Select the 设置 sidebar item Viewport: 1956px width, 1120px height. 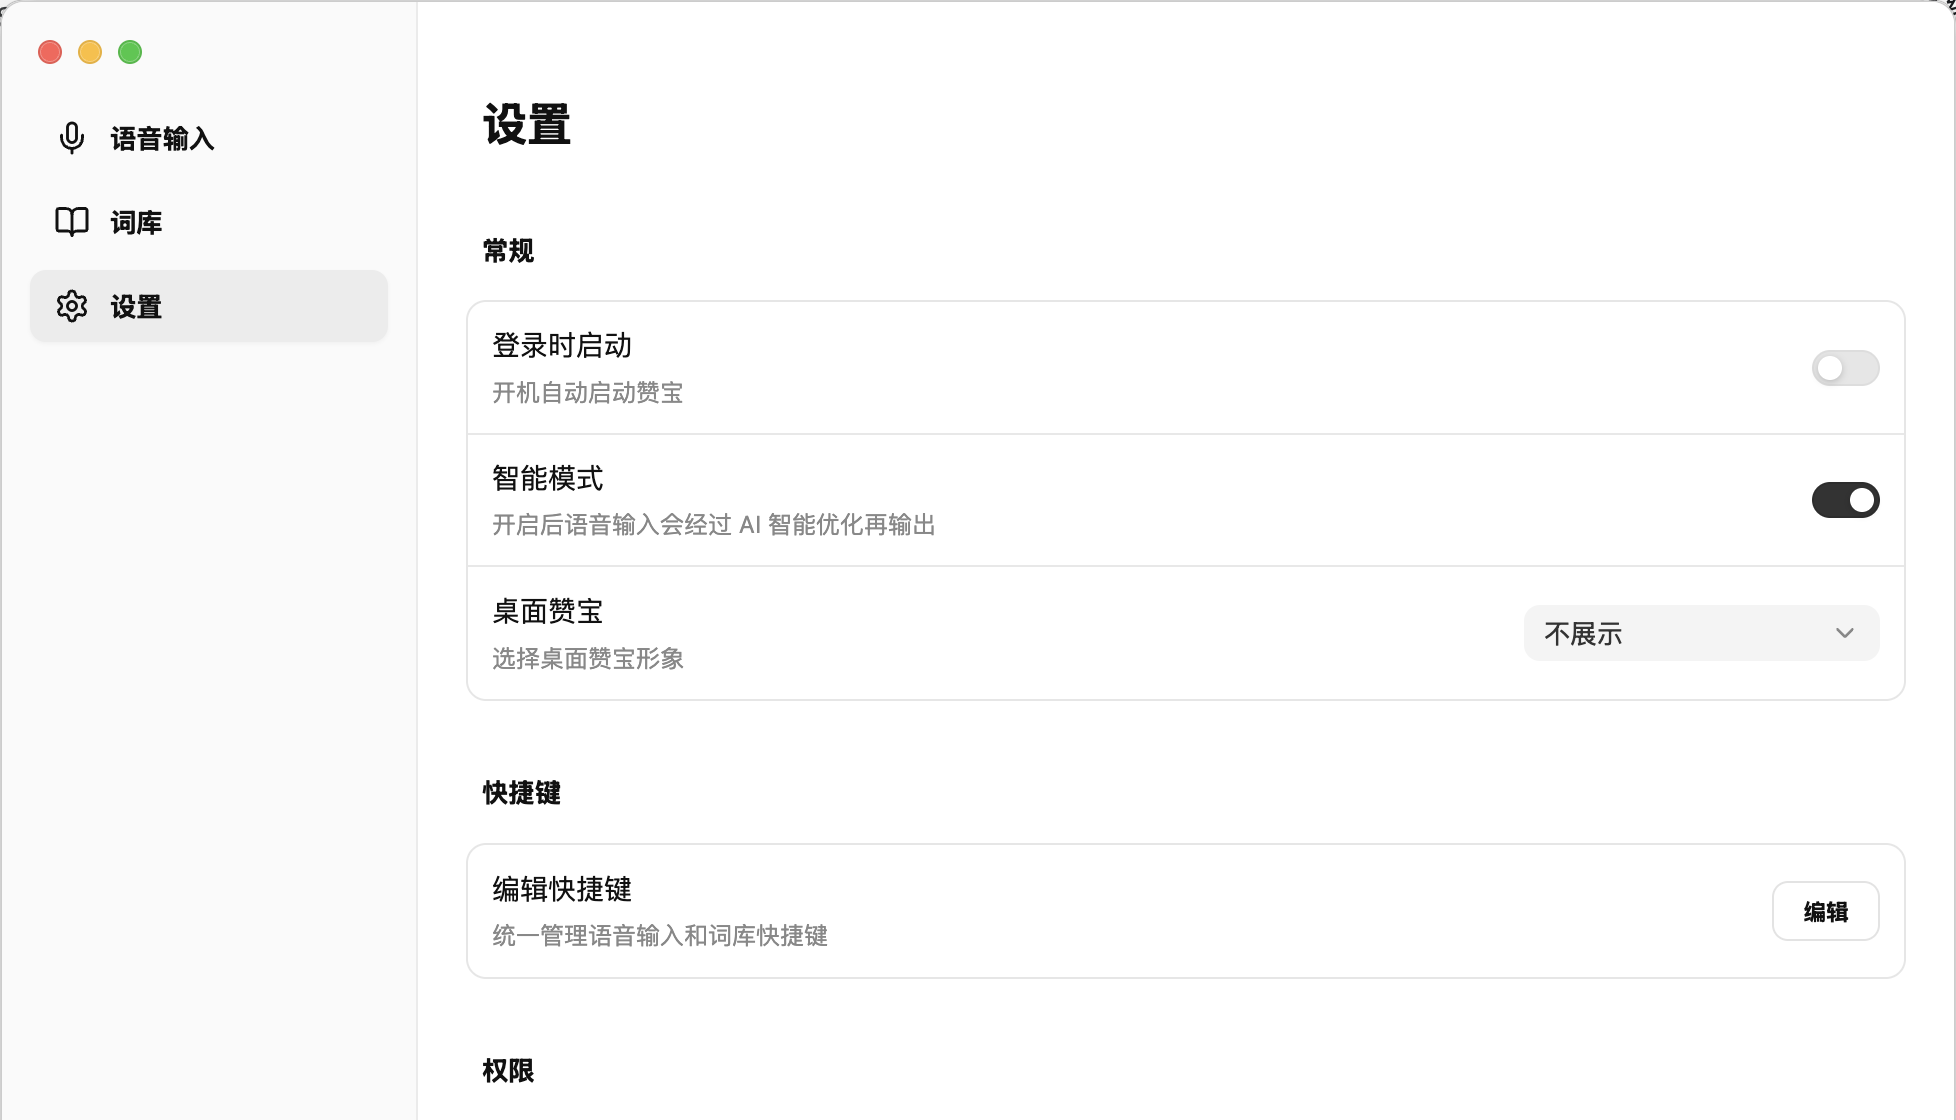pos(209,306)
